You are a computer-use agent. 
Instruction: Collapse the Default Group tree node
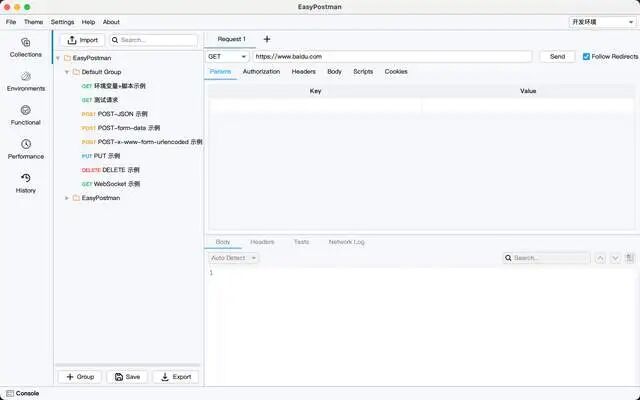(x=67, y=72)
